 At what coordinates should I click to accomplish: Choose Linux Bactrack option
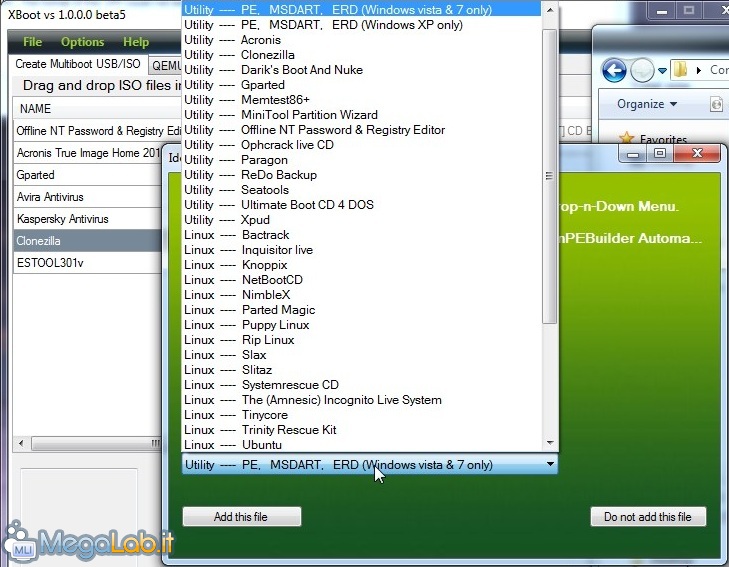(362, 235)
